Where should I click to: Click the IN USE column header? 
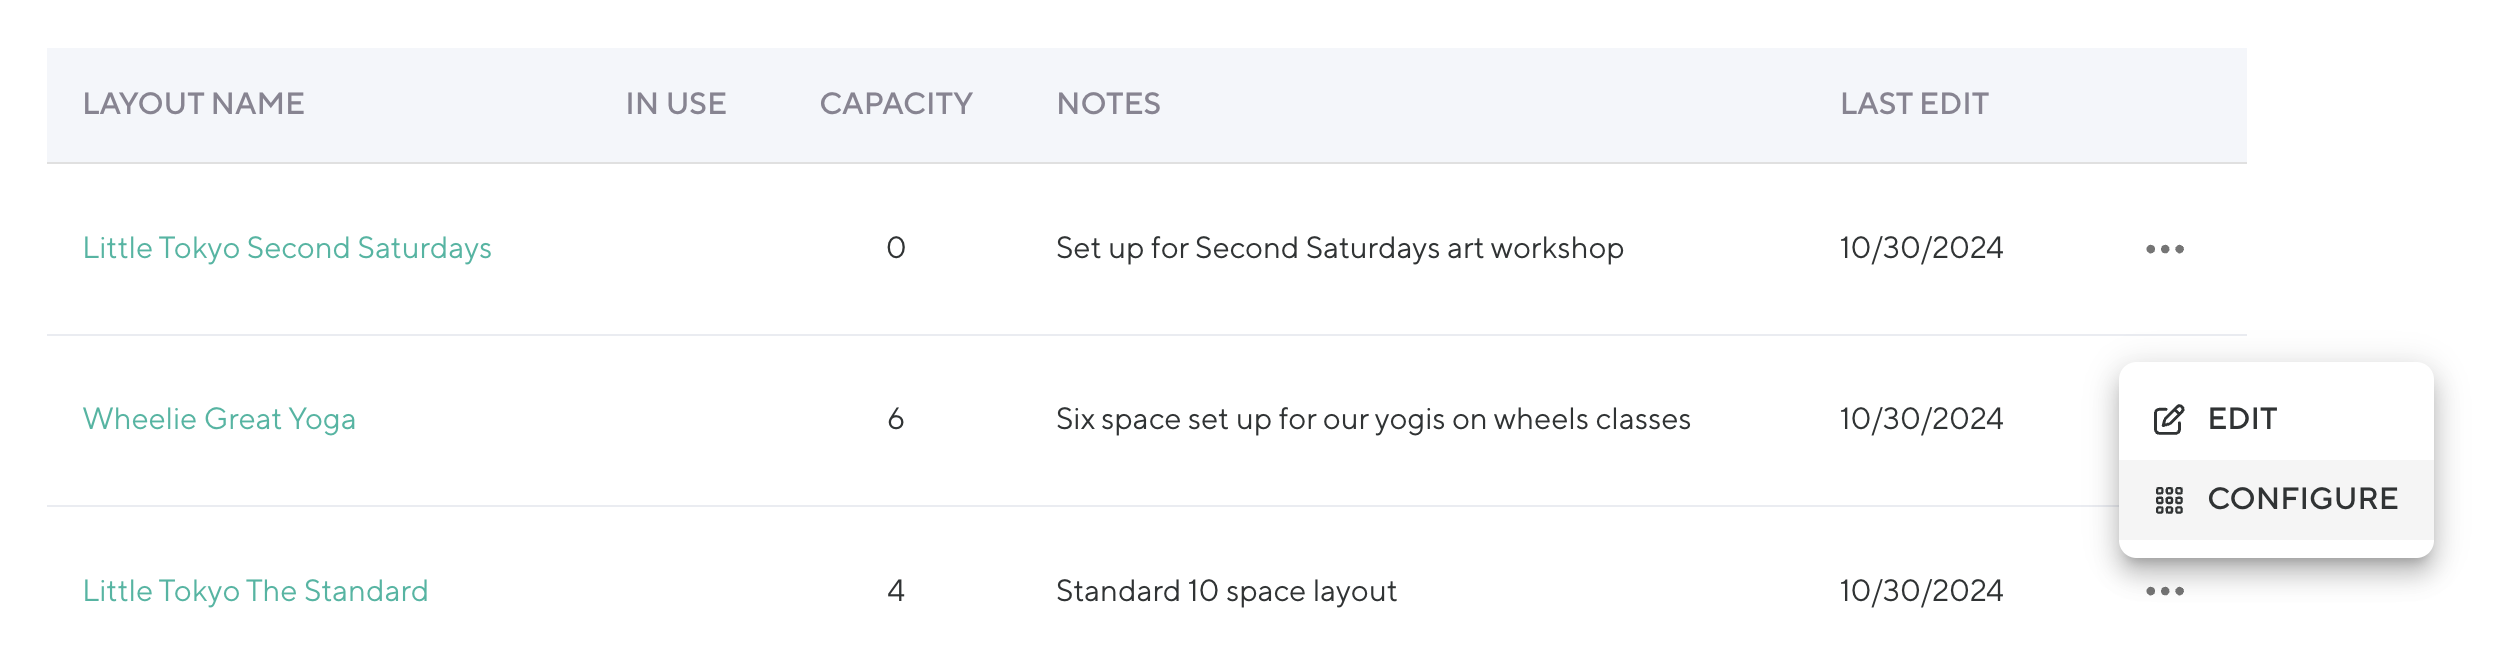click(x=676, y=104)
